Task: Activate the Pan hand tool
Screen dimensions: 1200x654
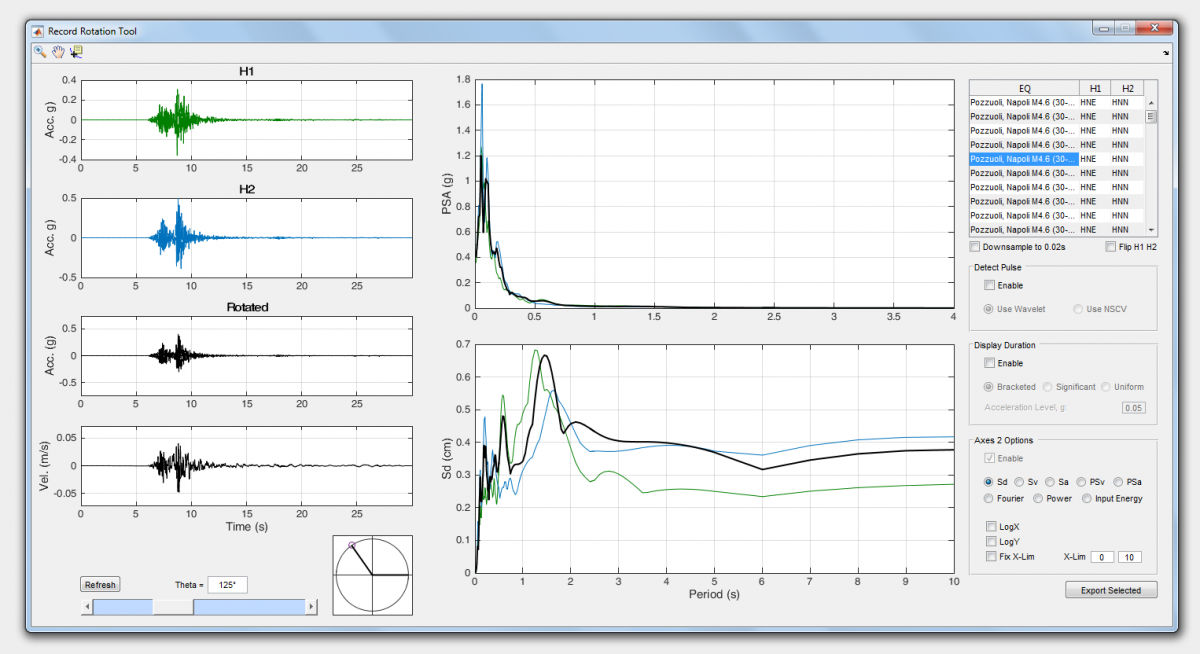Action: (x=58, y=52)
